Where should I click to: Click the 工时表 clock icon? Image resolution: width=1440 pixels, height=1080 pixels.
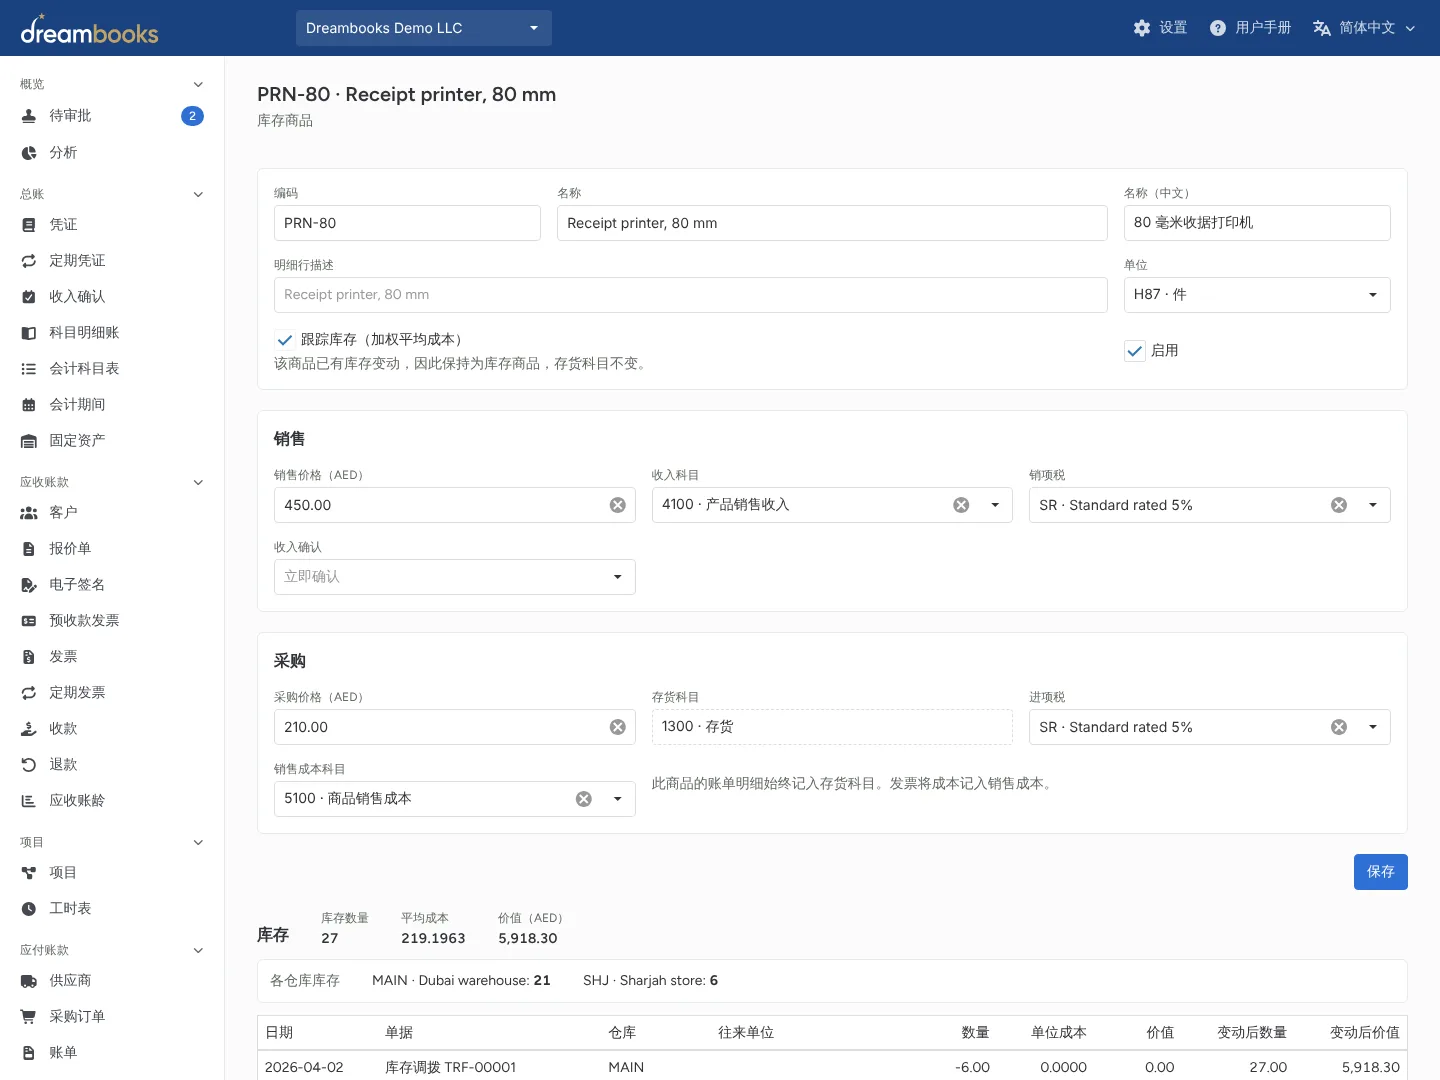click(x=29, y=909)
